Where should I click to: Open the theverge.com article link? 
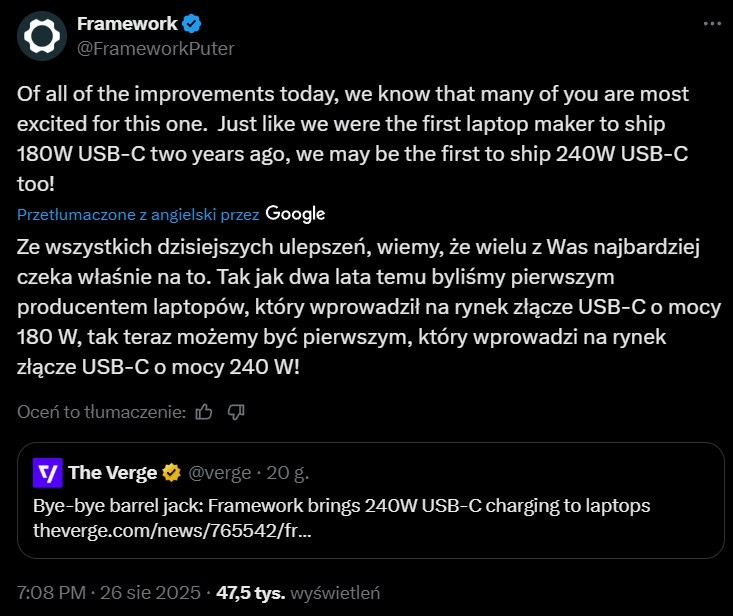(x=172, y=530)
